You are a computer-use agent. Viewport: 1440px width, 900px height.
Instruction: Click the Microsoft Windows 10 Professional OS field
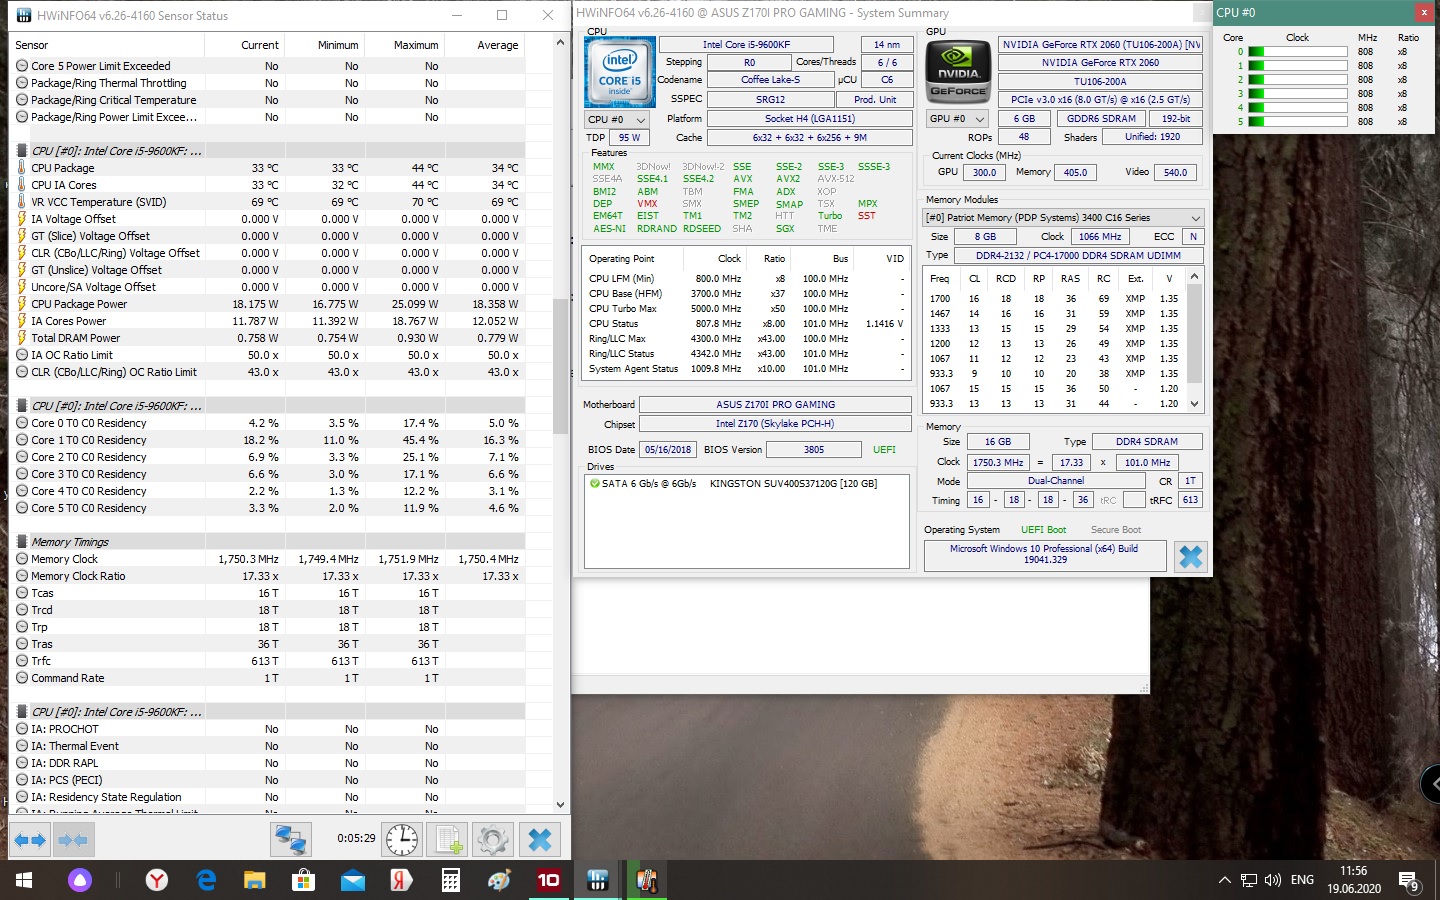1044,554
